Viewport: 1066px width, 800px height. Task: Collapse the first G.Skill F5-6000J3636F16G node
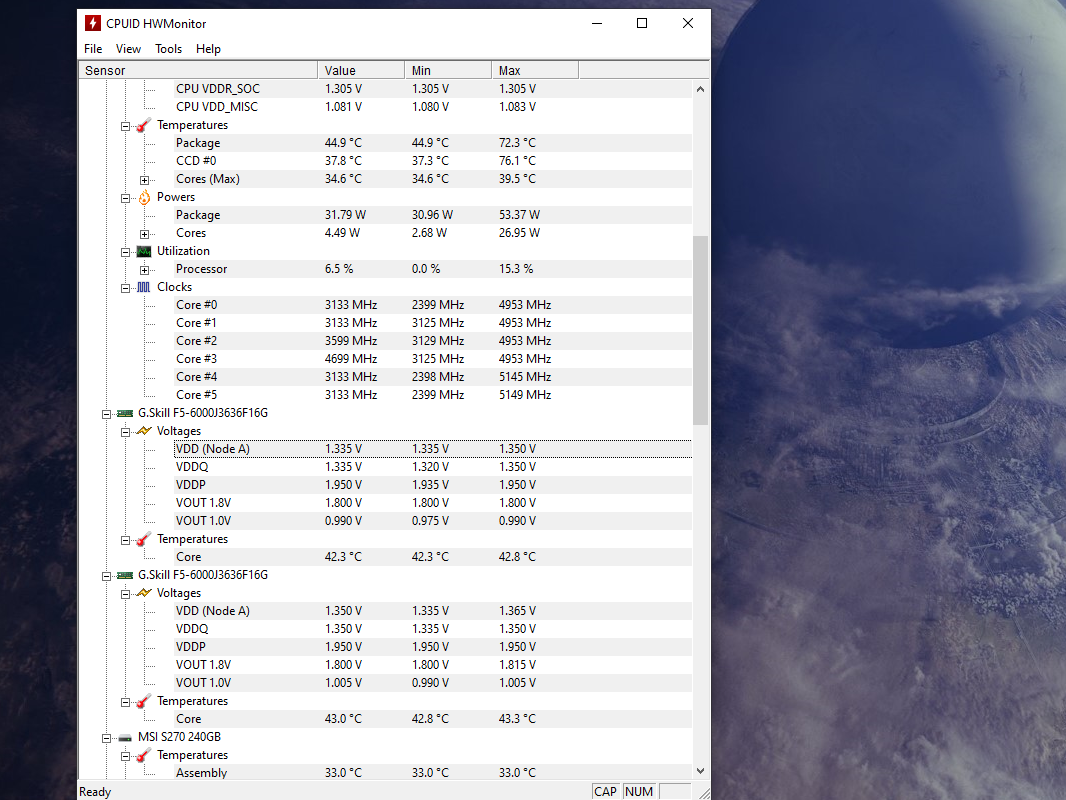click(x=106, y=415)
